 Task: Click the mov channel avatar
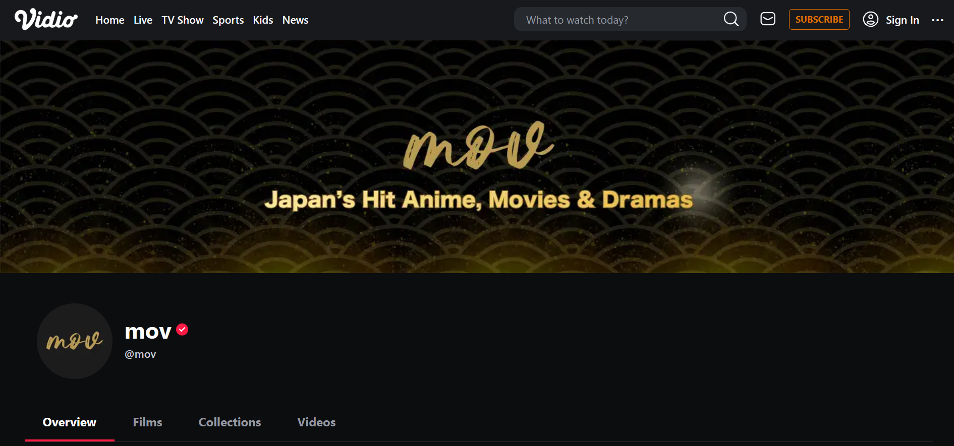point(75,341)
